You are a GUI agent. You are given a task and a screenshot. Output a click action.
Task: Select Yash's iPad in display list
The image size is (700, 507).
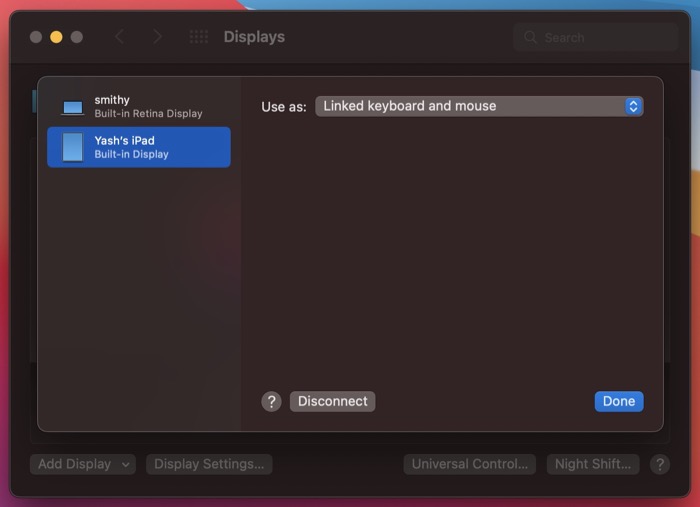coord(139,147)
